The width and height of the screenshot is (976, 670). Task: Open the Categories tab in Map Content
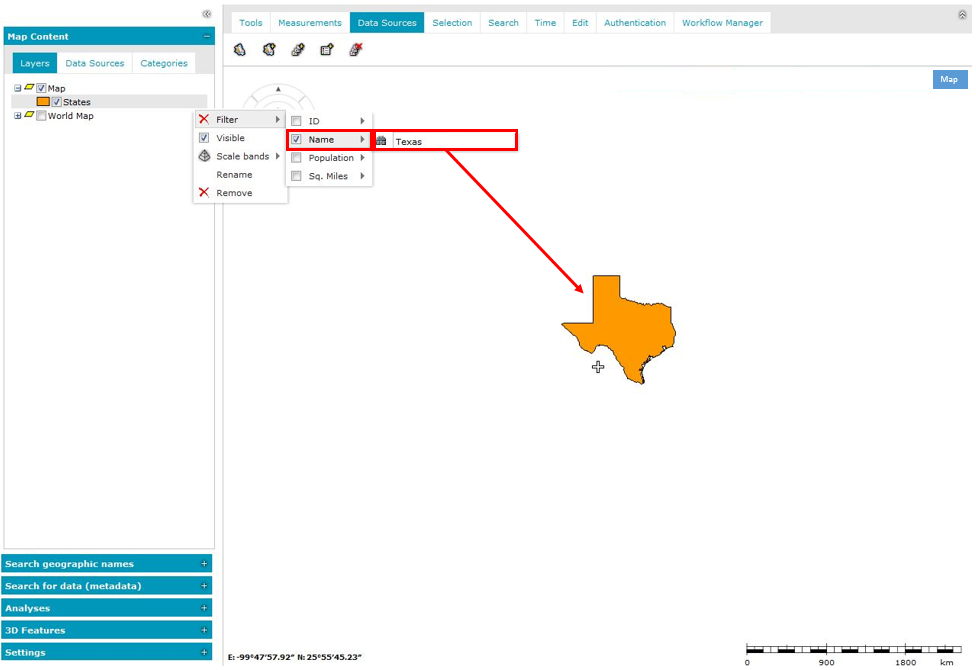tap(164, 63)
